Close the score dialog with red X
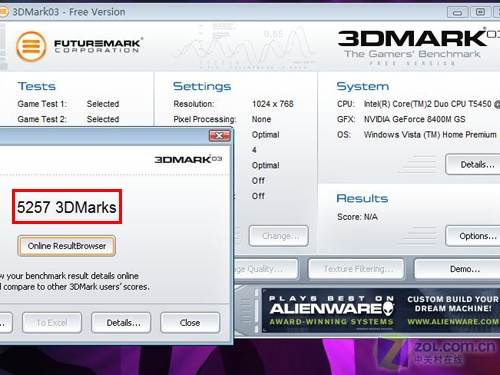 219,135
